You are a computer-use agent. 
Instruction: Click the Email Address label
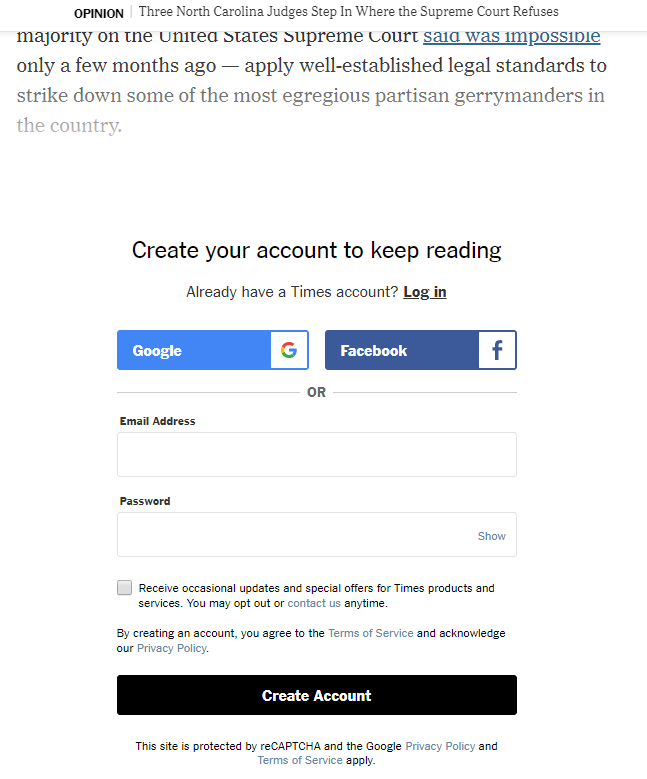coord(158,421)
